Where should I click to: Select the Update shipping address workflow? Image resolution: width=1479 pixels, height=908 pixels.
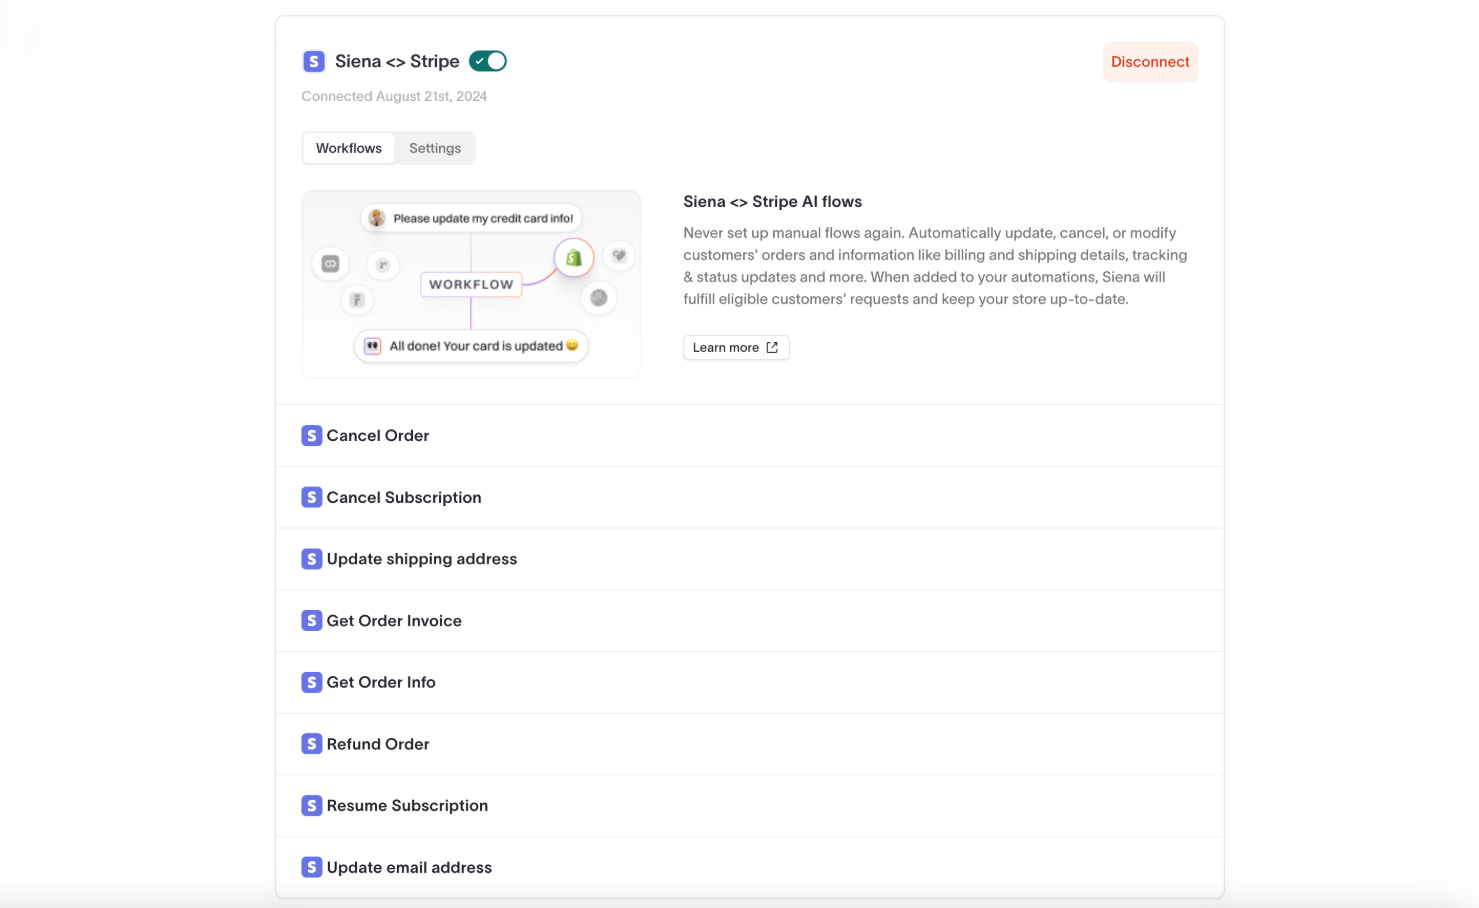point(750,559)
